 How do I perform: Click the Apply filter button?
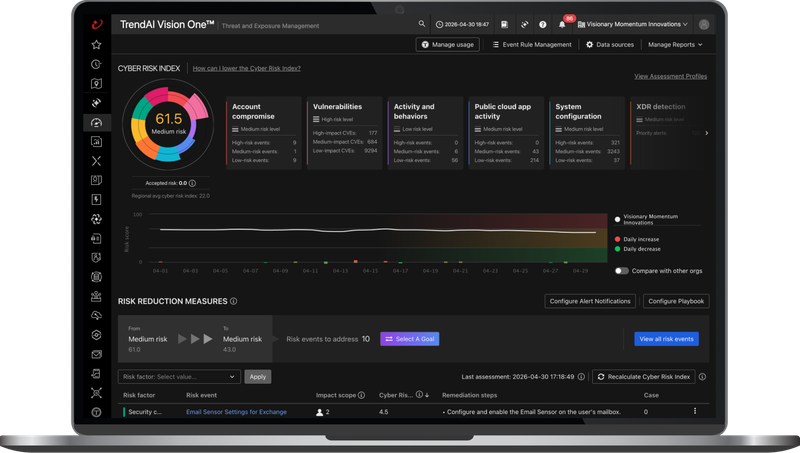[x=258, y=376]
